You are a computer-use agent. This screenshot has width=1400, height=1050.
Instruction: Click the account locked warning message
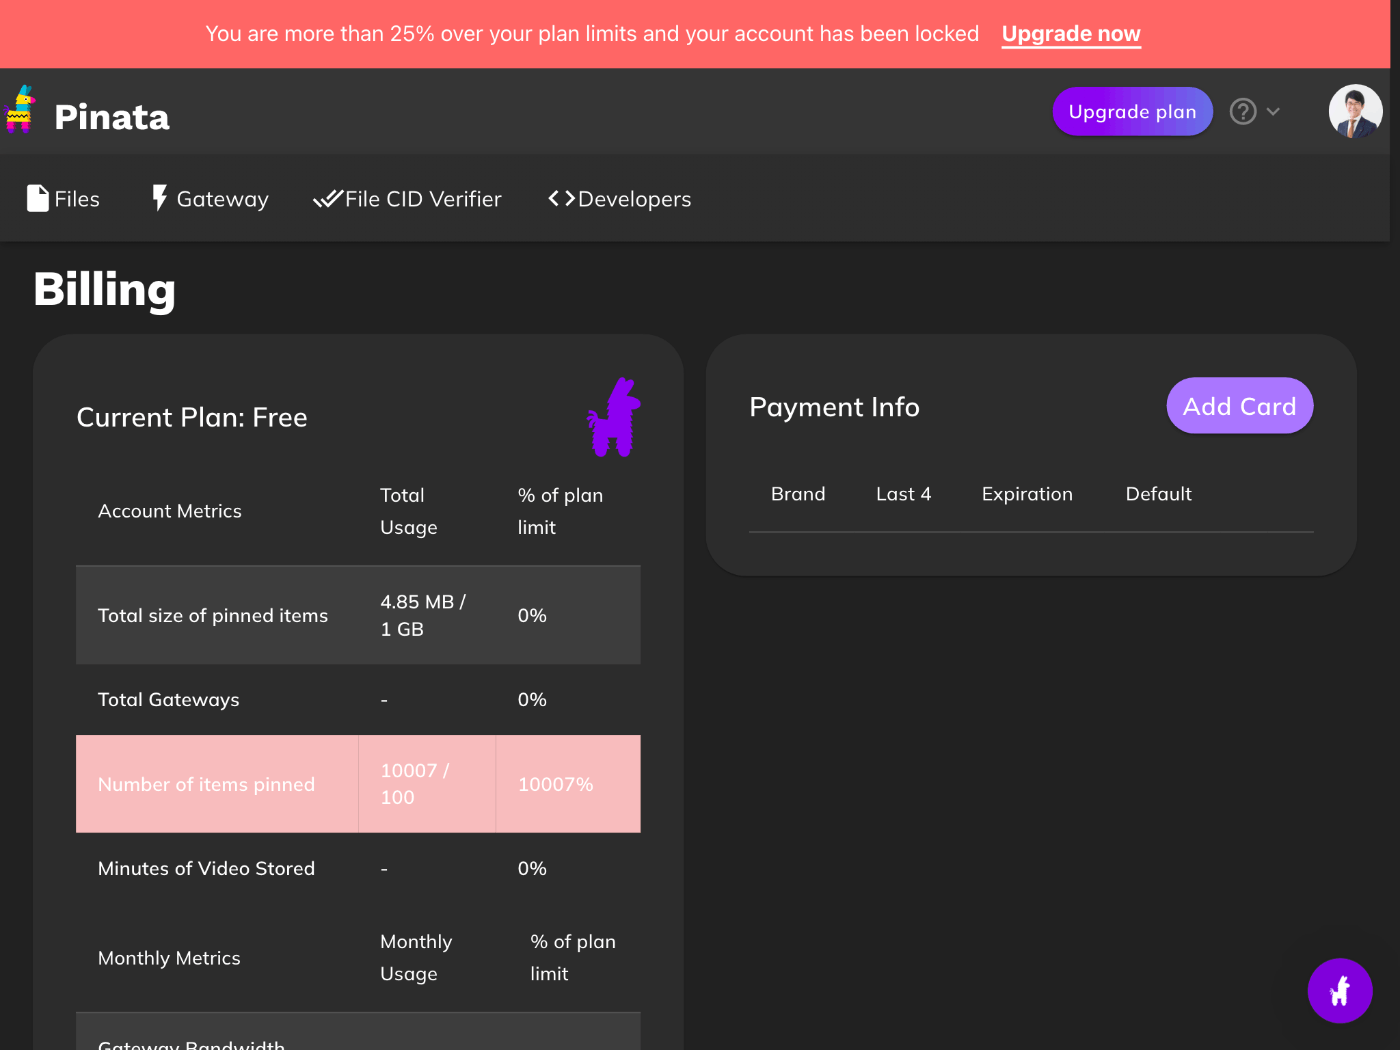592,34
